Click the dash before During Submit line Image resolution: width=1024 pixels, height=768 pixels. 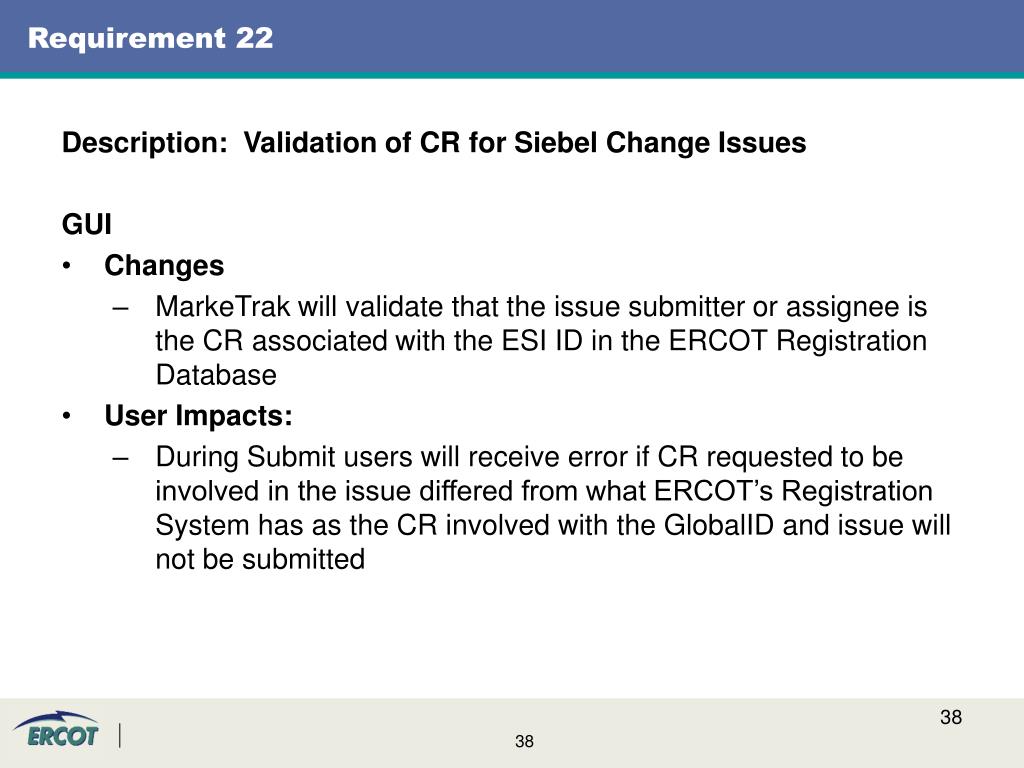point(120,458)
